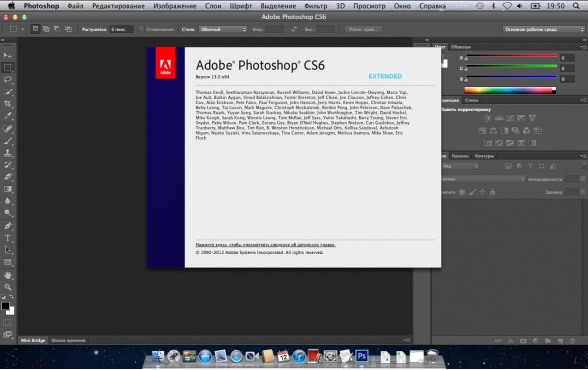The image size is (588, 370).
Task: Open the Фильтр menu
Action: coord(315,6)
